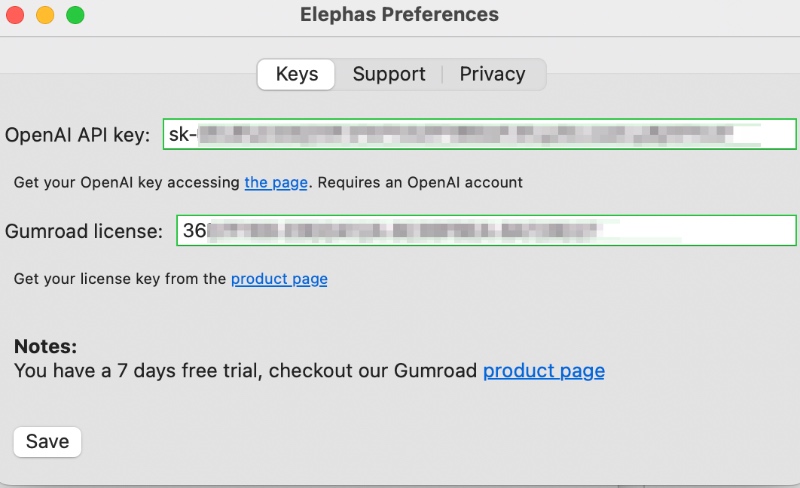
Task: Focus the OpenAI API key field
Action: point(480,134)
